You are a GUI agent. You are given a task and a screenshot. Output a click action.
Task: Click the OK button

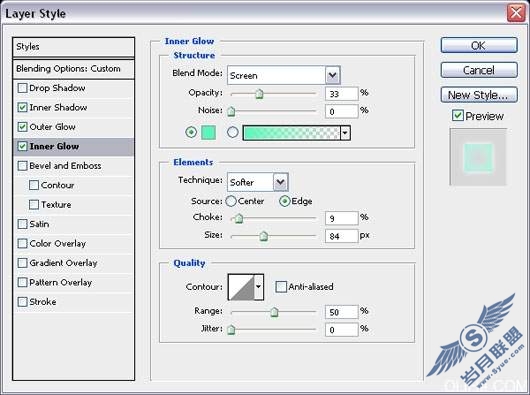pos(479,46)
